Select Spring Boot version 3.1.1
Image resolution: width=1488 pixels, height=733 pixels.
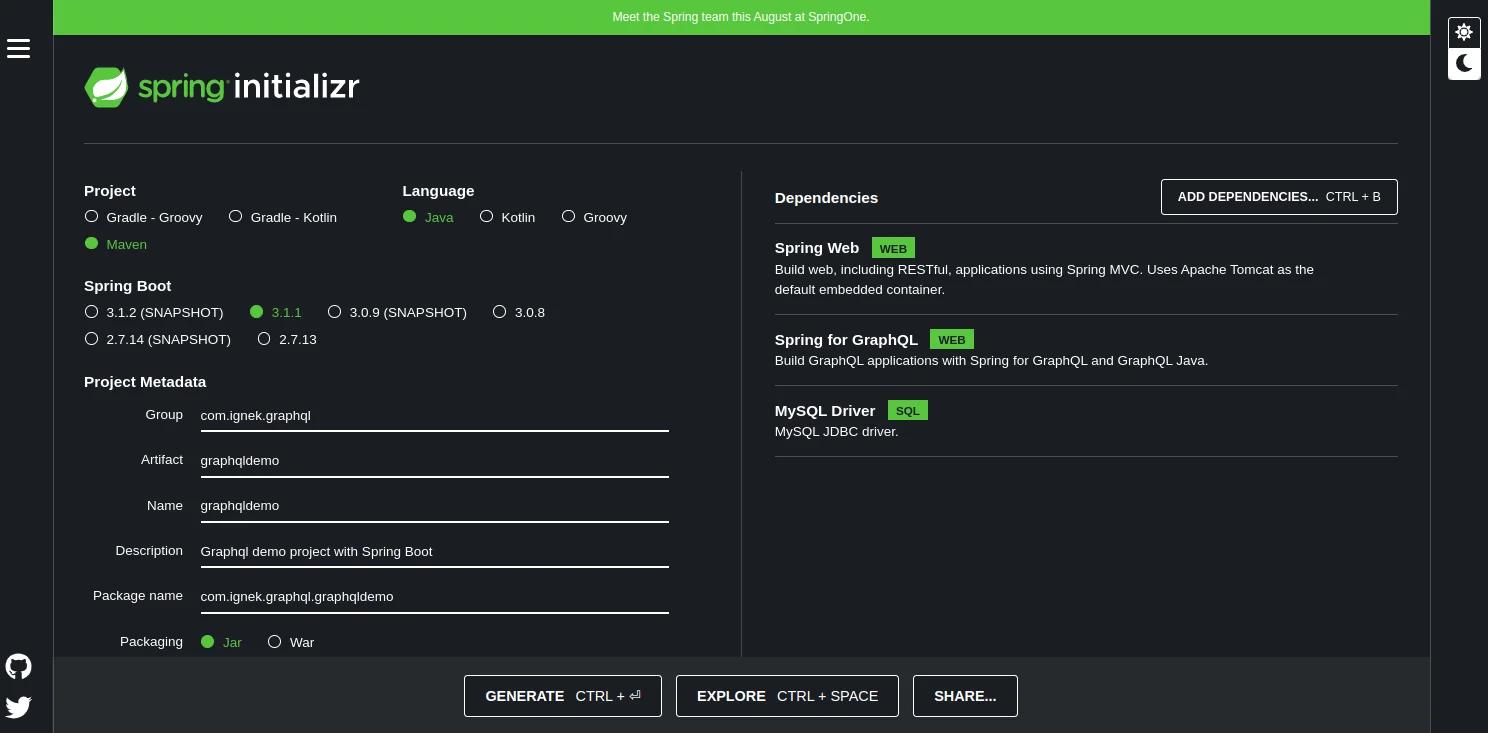click(x=276, y=312)
